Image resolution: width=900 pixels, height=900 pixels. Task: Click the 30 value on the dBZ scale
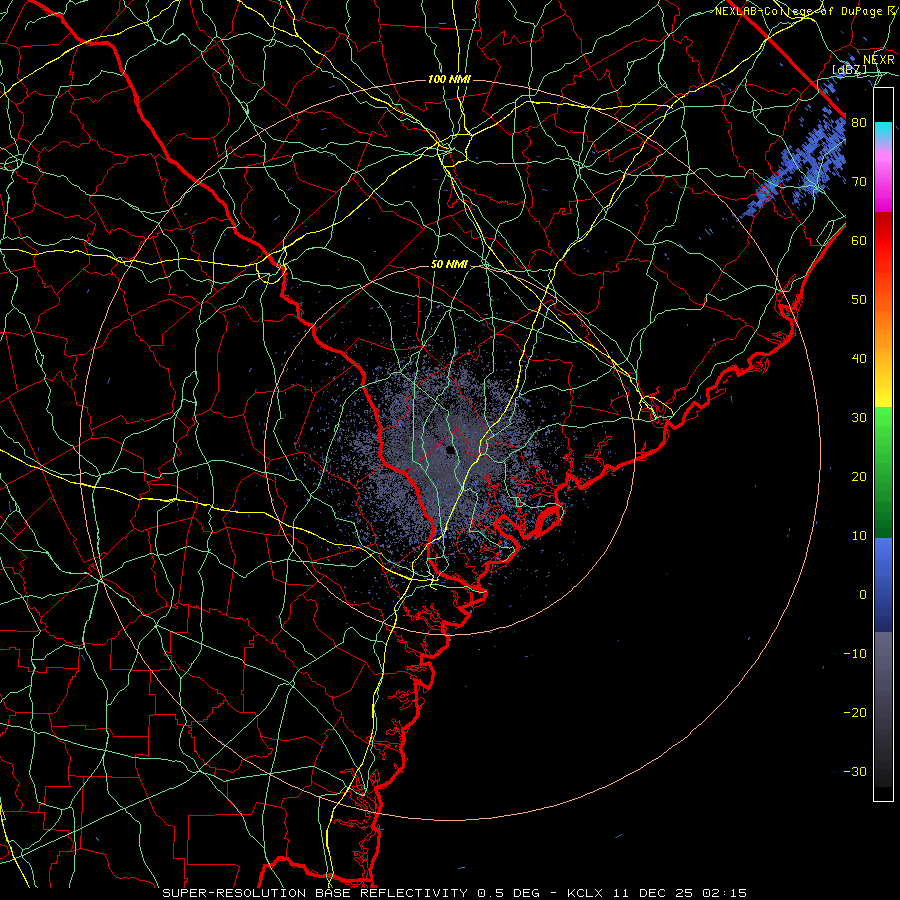click(859, 418)
